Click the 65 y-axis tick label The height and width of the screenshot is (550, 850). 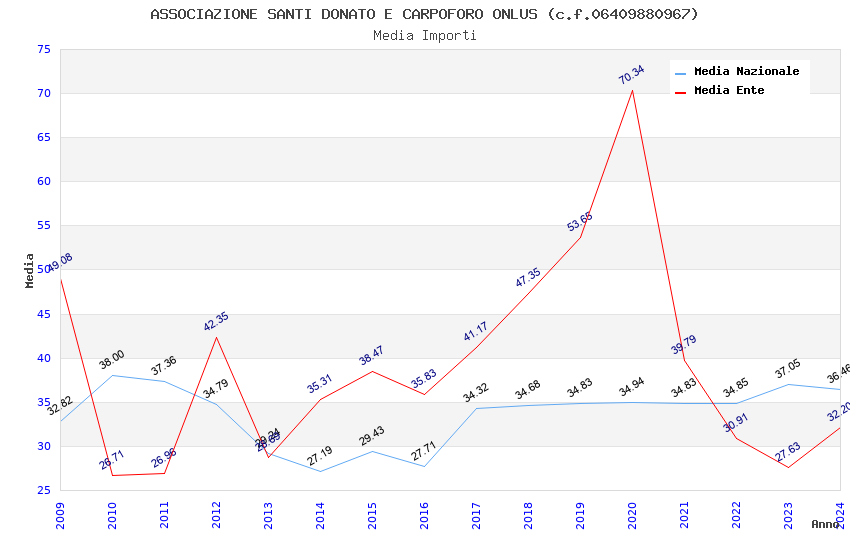(44, 137)
